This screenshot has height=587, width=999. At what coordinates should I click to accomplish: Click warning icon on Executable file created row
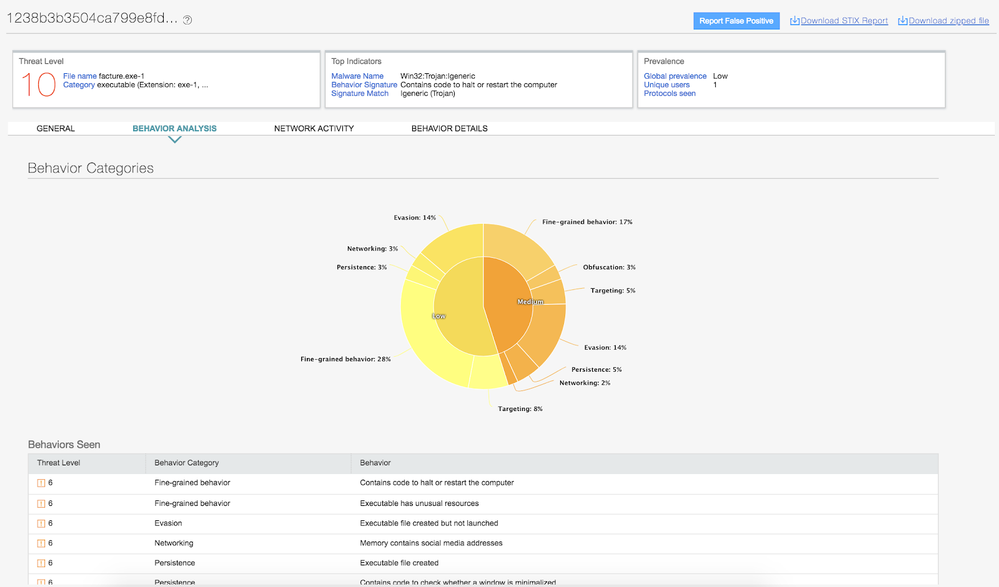tap(41, 563)
